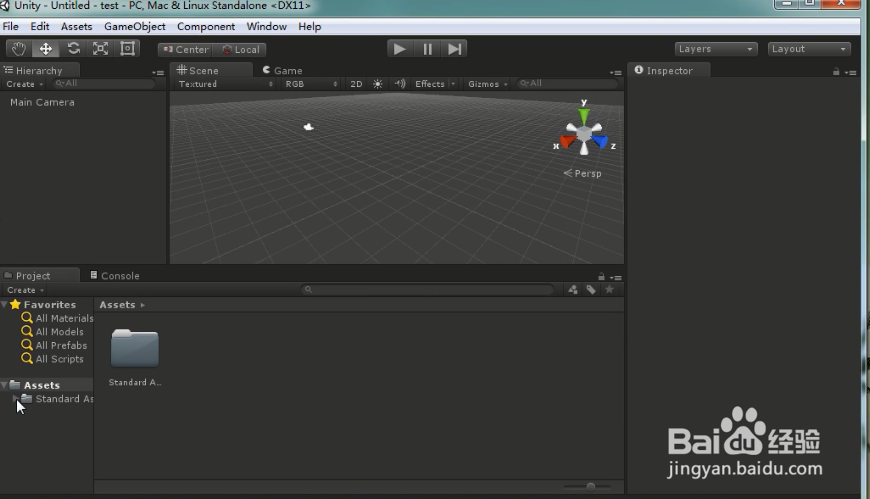Open Hierarchy Create dropdown
Image resolution: width=870 pixels, height=499 pixels.
(x=24, y=84)
